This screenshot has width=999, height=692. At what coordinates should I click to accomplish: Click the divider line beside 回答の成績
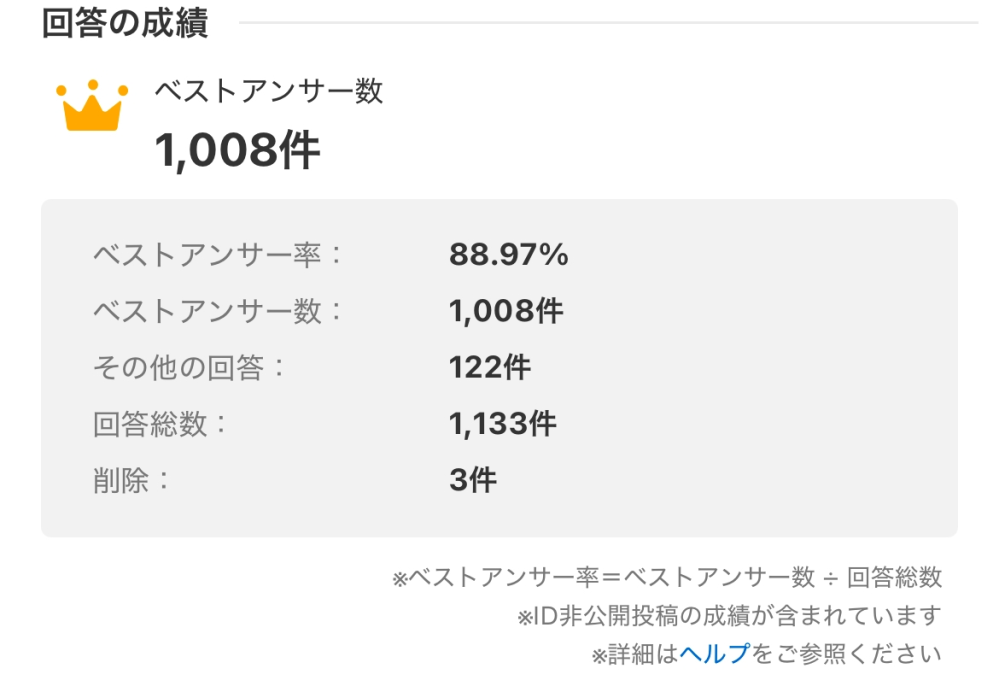pos(608,23)
